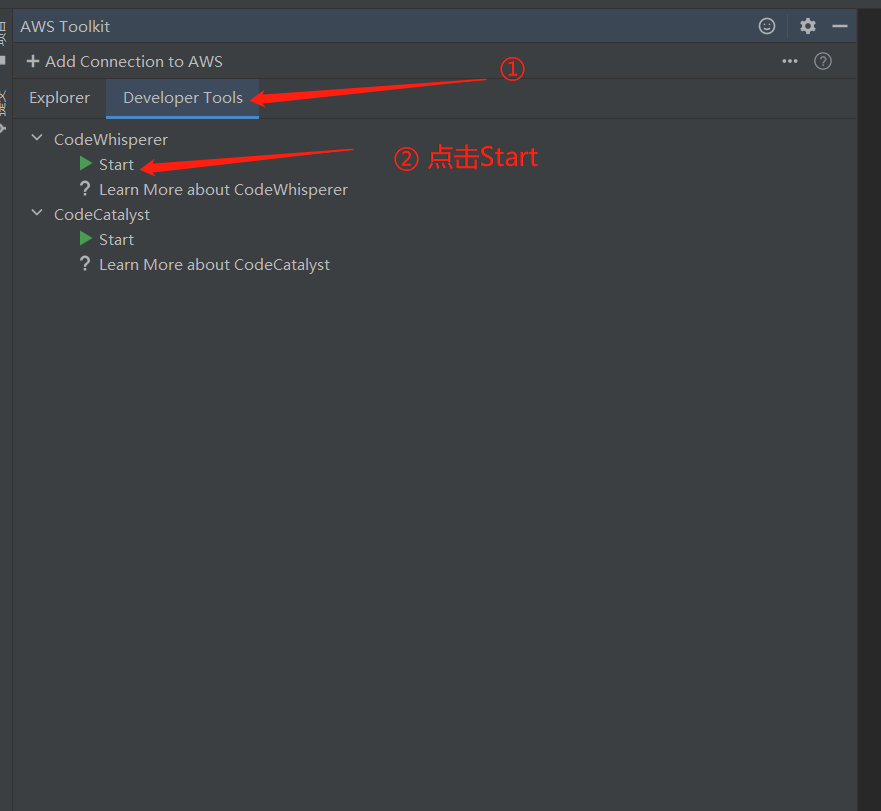
Task: Hide the AWS Toolkit panel with the minus icon
Action: pos(840,26)
